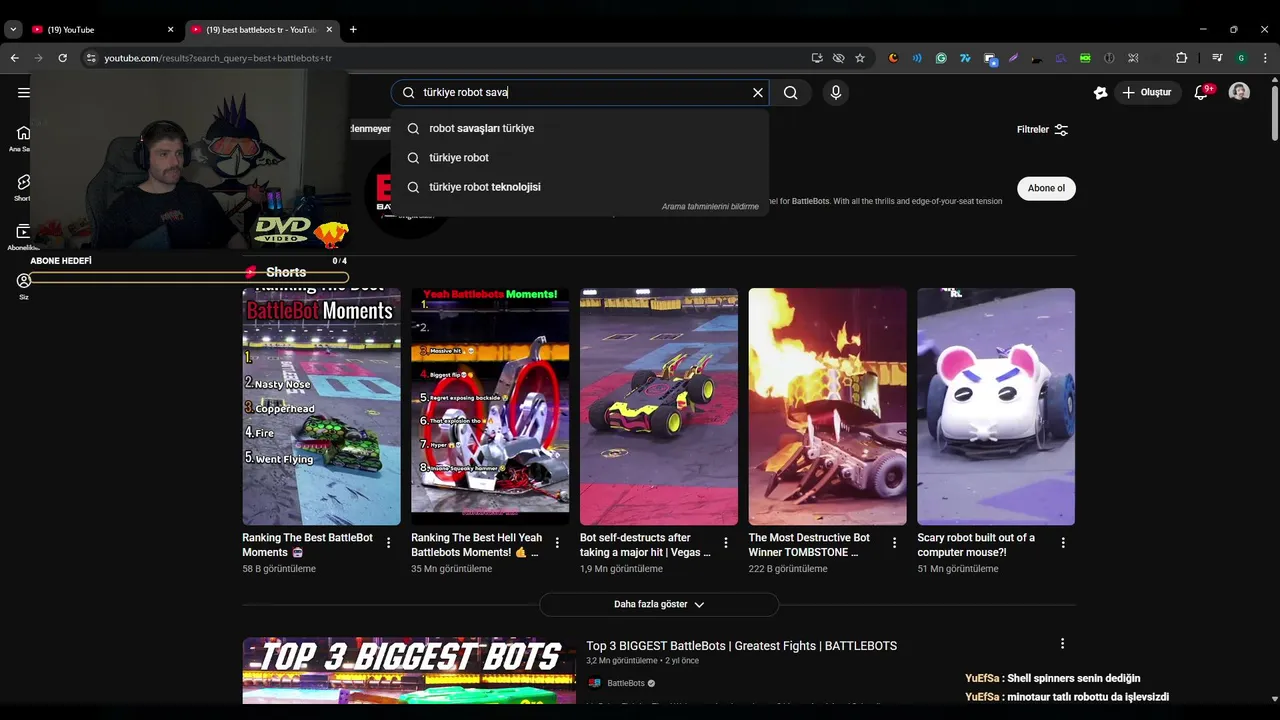
Task: Reload the page with refresh icon
Action: 62,58
